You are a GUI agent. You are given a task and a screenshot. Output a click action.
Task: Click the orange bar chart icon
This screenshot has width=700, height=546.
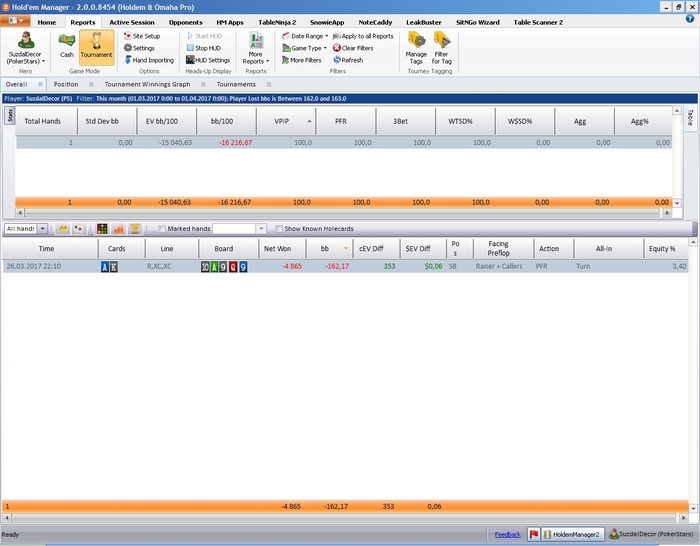[118, 229]
